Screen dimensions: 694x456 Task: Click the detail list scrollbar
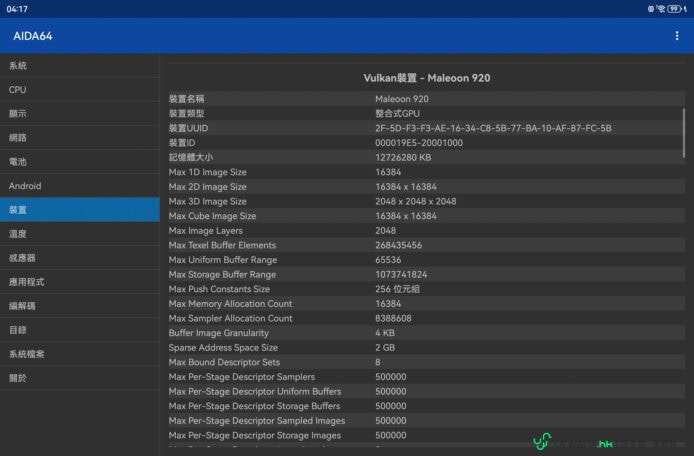[684, 133]
